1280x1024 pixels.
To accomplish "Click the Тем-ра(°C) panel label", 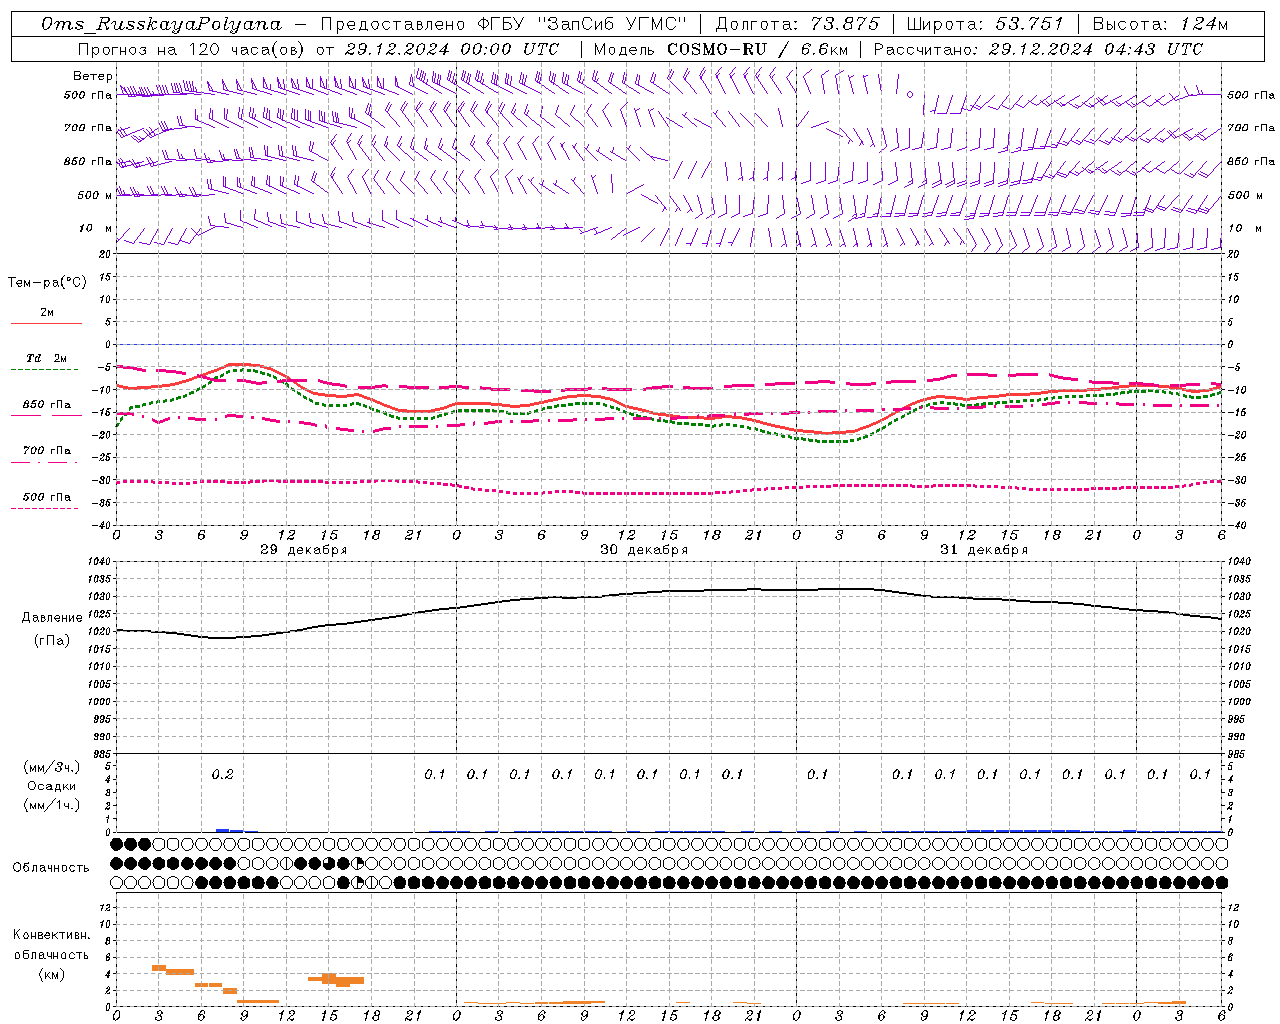I will pos(47,283).
